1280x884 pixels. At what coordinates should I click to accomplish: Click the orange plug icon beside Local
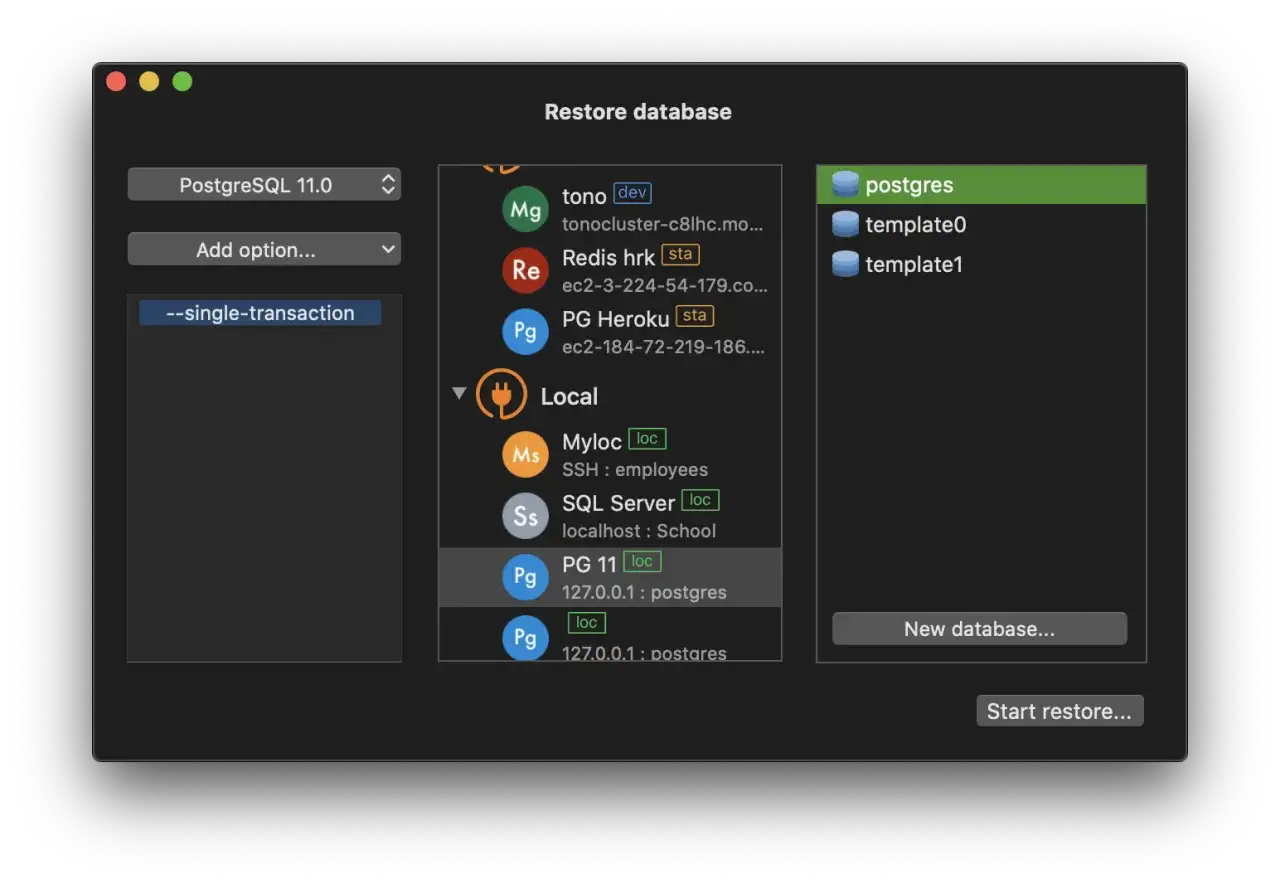point(501,394)
